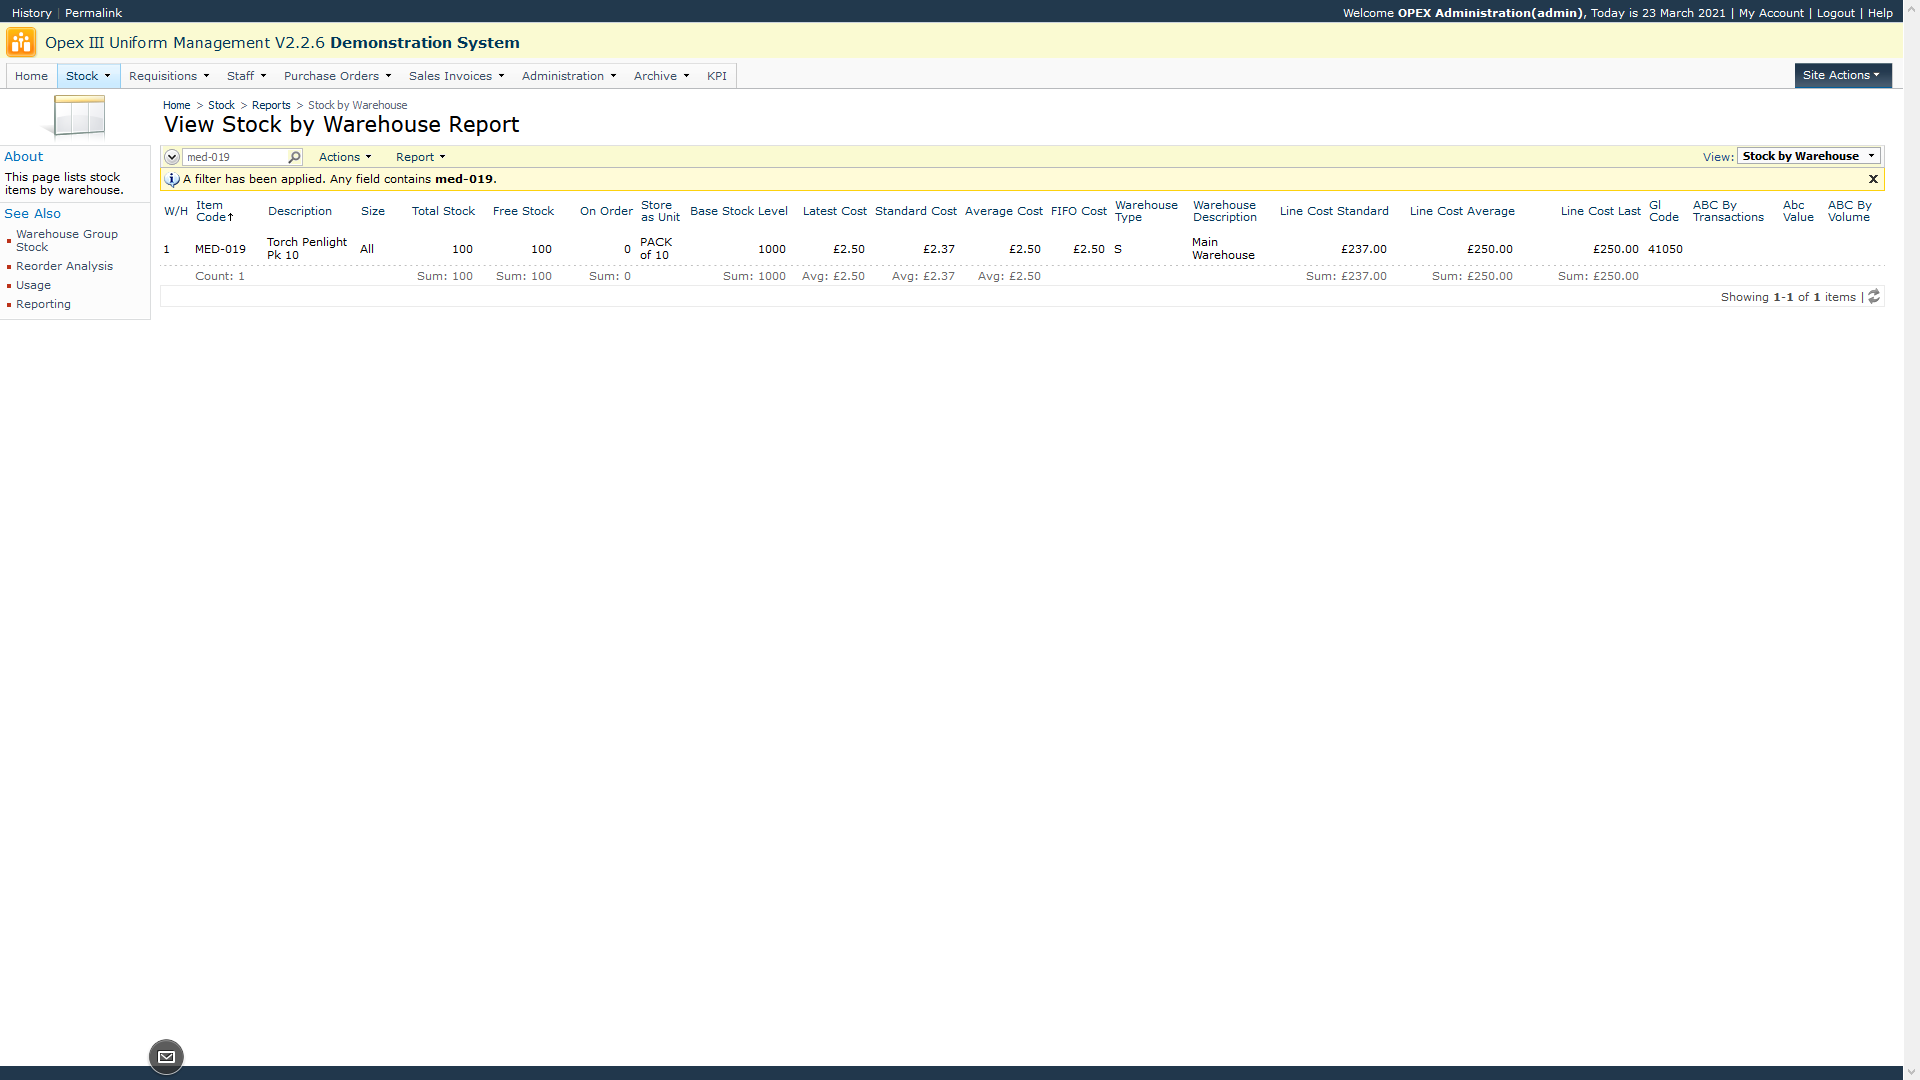Close the filter applied notification
The height and width of the screenshot is (1080, 1920).
click(1873, 179)
